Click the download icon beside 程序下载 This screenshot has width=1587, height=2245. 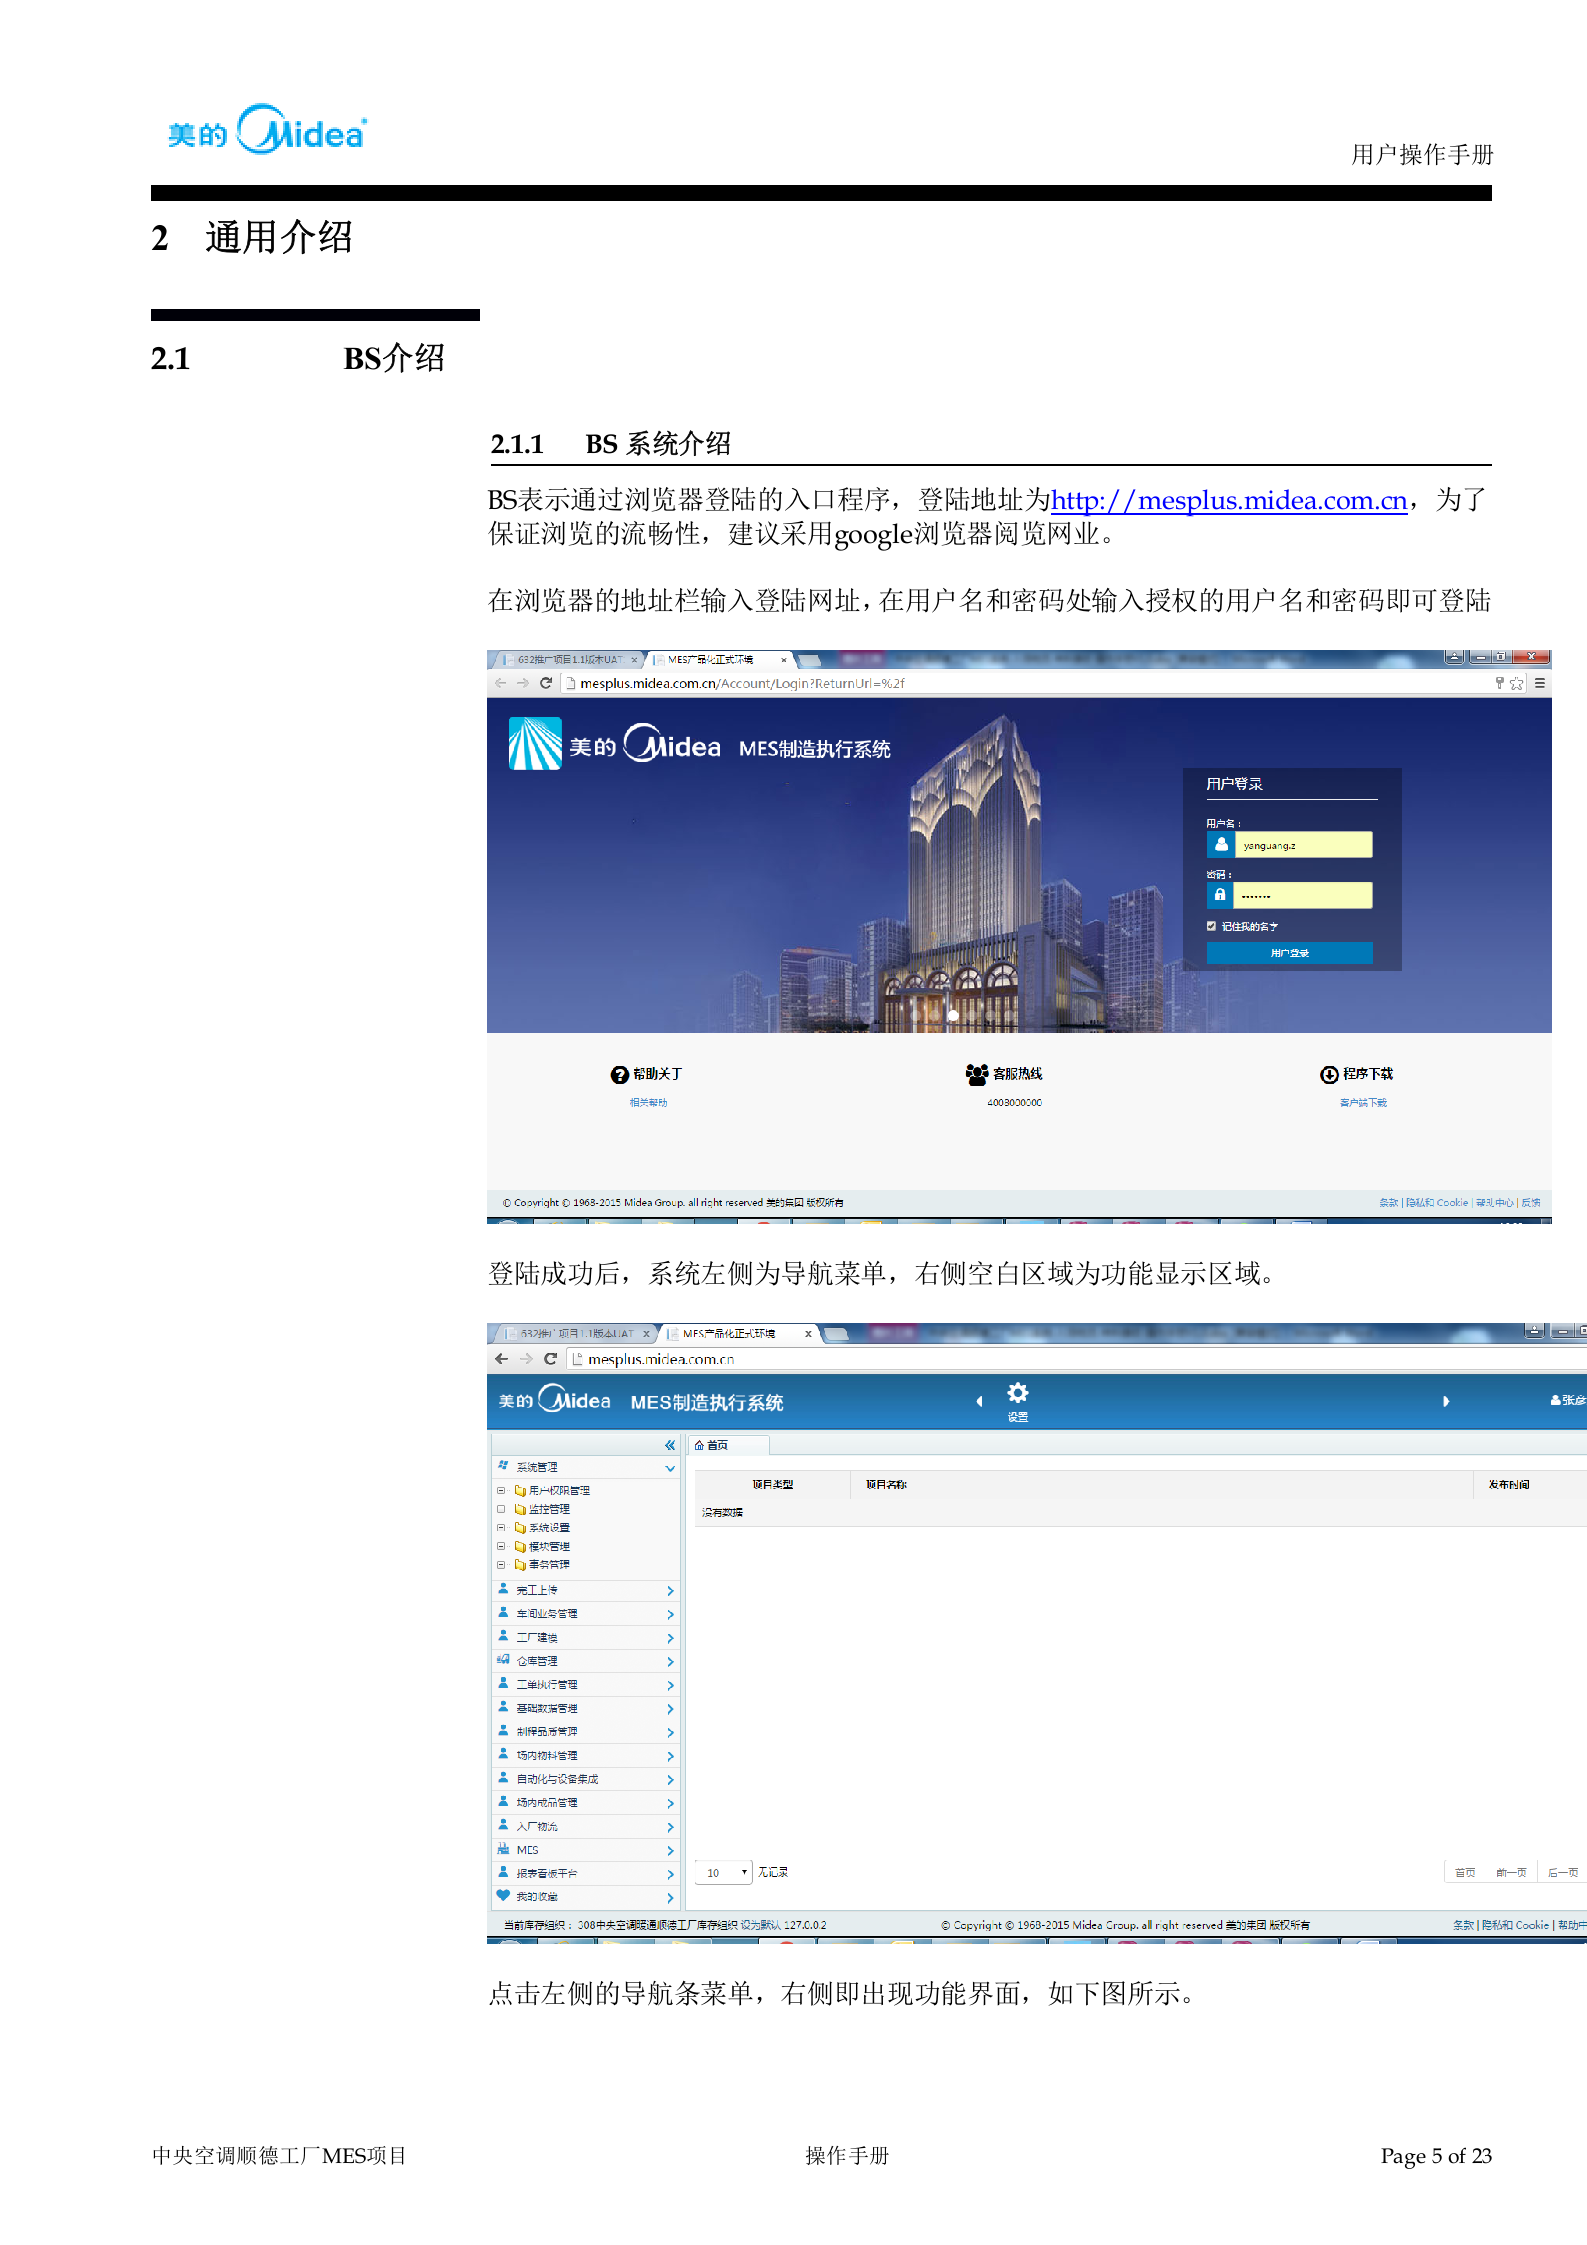point(1329,1074)
